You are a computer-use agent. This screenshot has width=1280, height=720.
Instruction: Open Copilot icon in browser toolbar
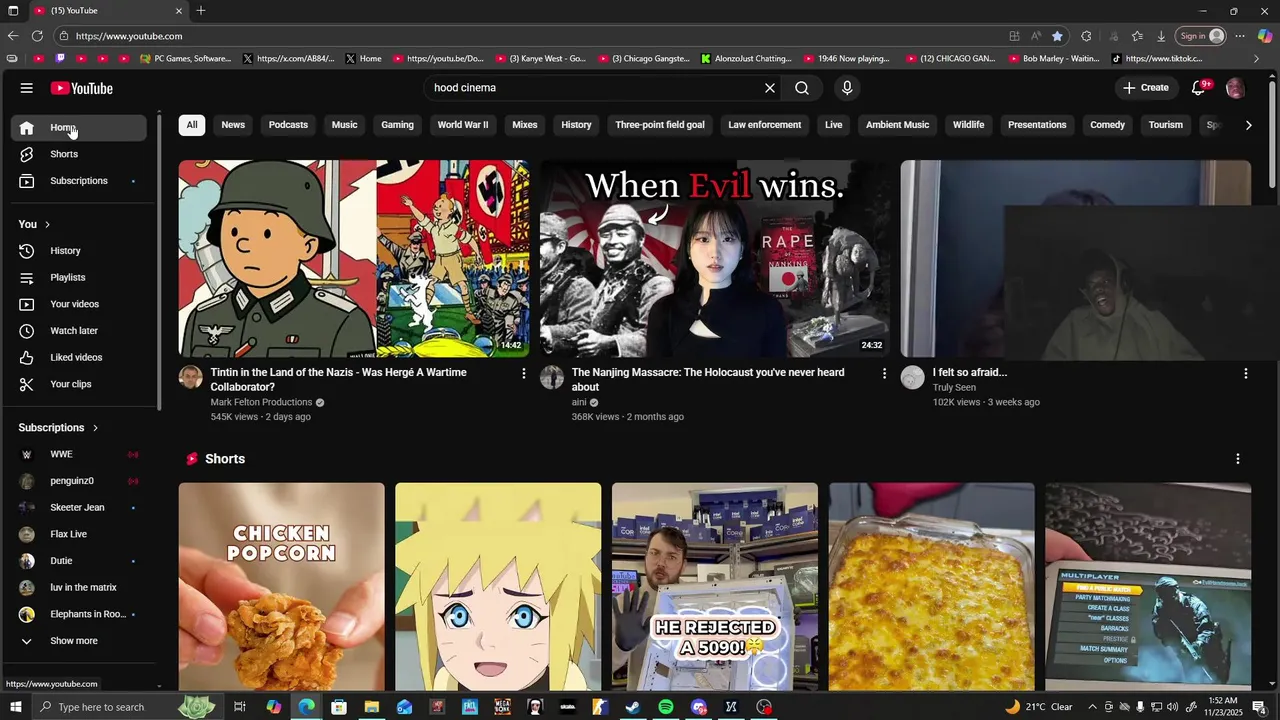1264,36
